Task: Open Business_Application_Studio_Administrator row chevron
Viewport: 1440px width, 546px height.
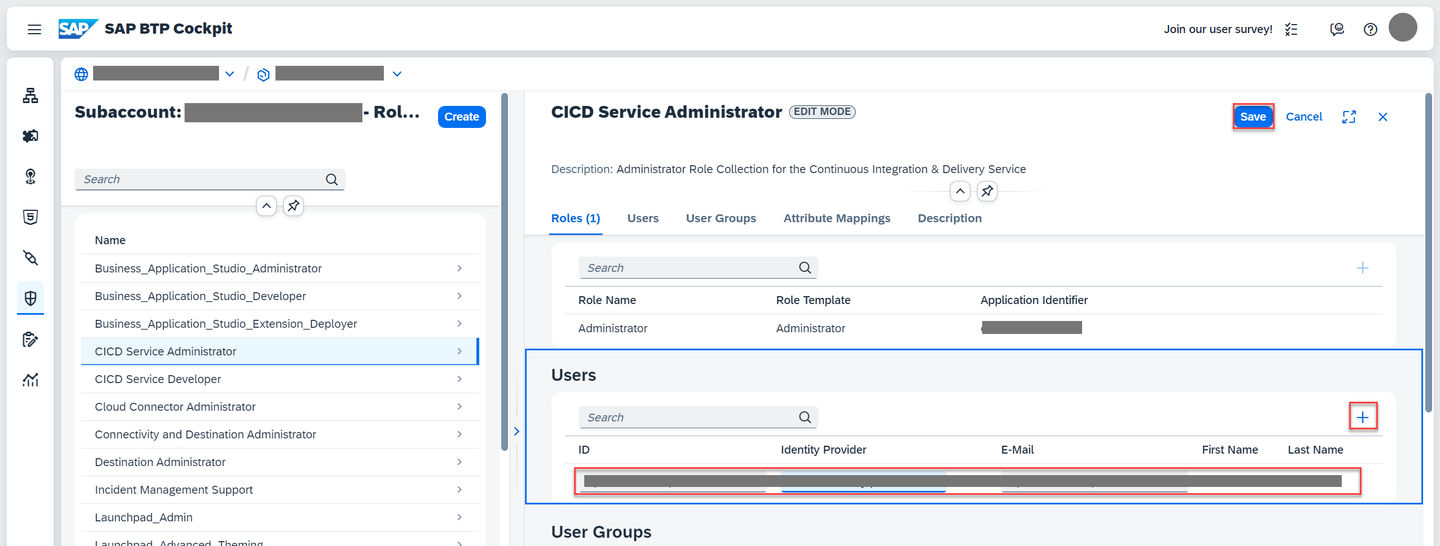Action: 459,268
